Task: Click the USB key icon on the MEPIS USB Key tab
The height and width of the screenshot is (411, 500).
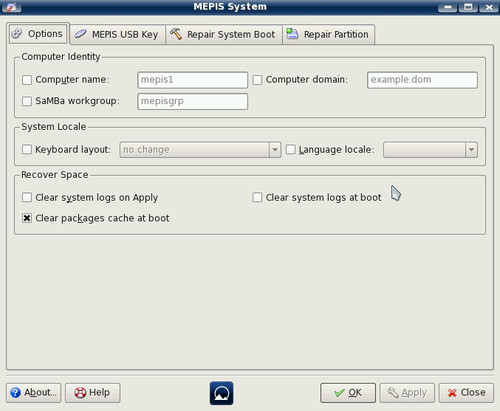Action: (x=80, y=34)
